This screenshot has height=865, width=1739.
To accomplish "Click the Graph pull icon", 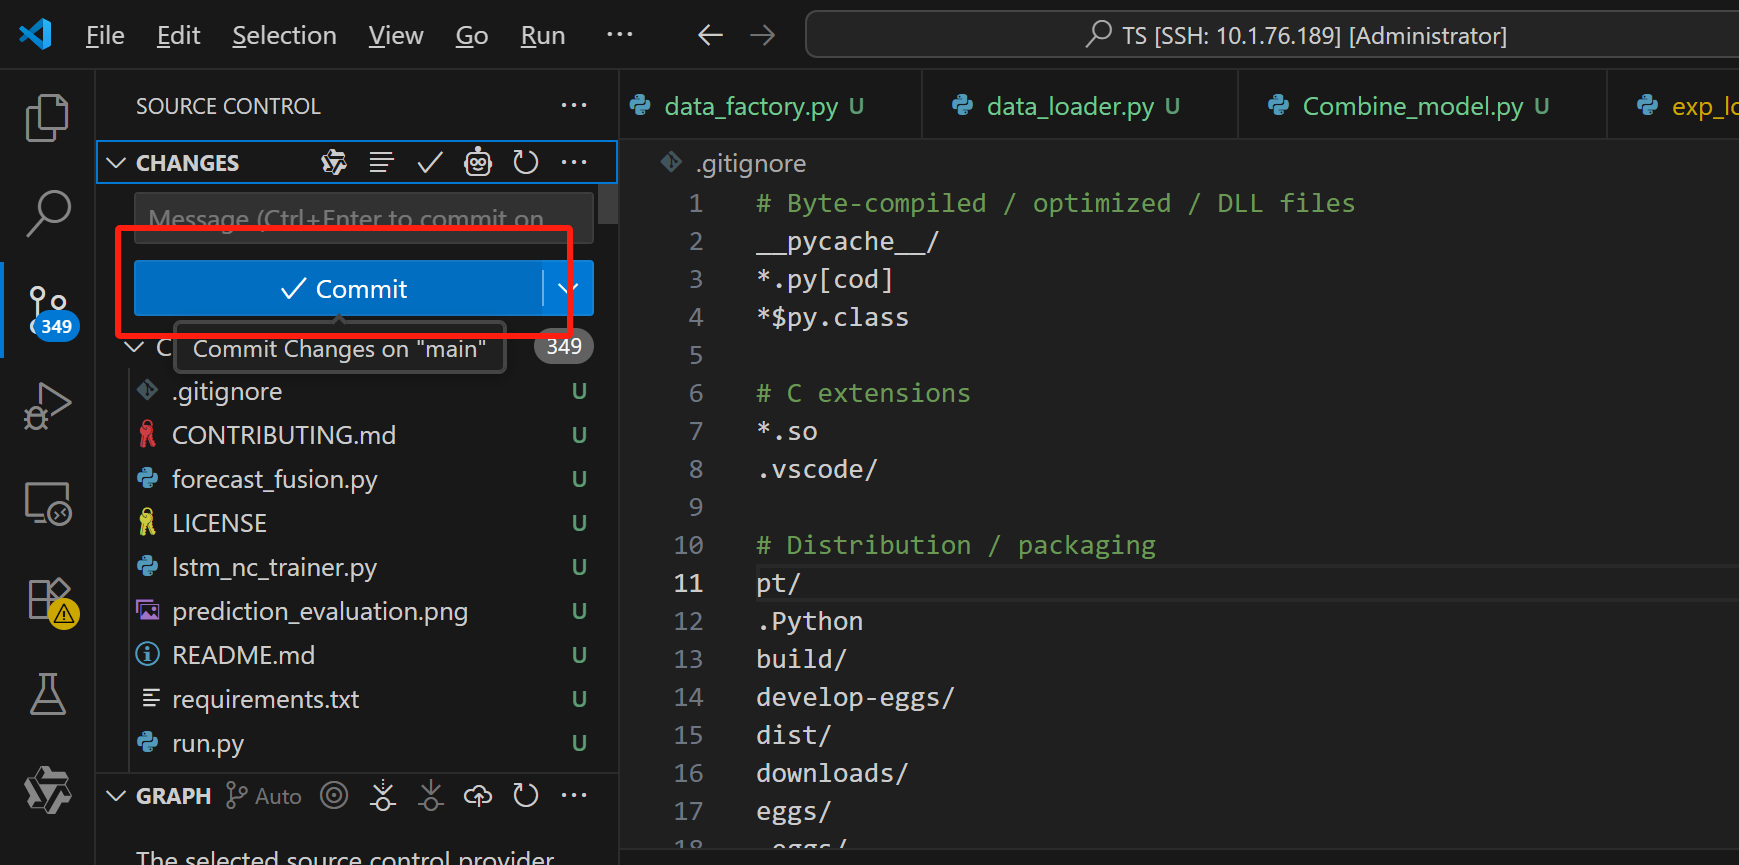I will click(430, 795).
